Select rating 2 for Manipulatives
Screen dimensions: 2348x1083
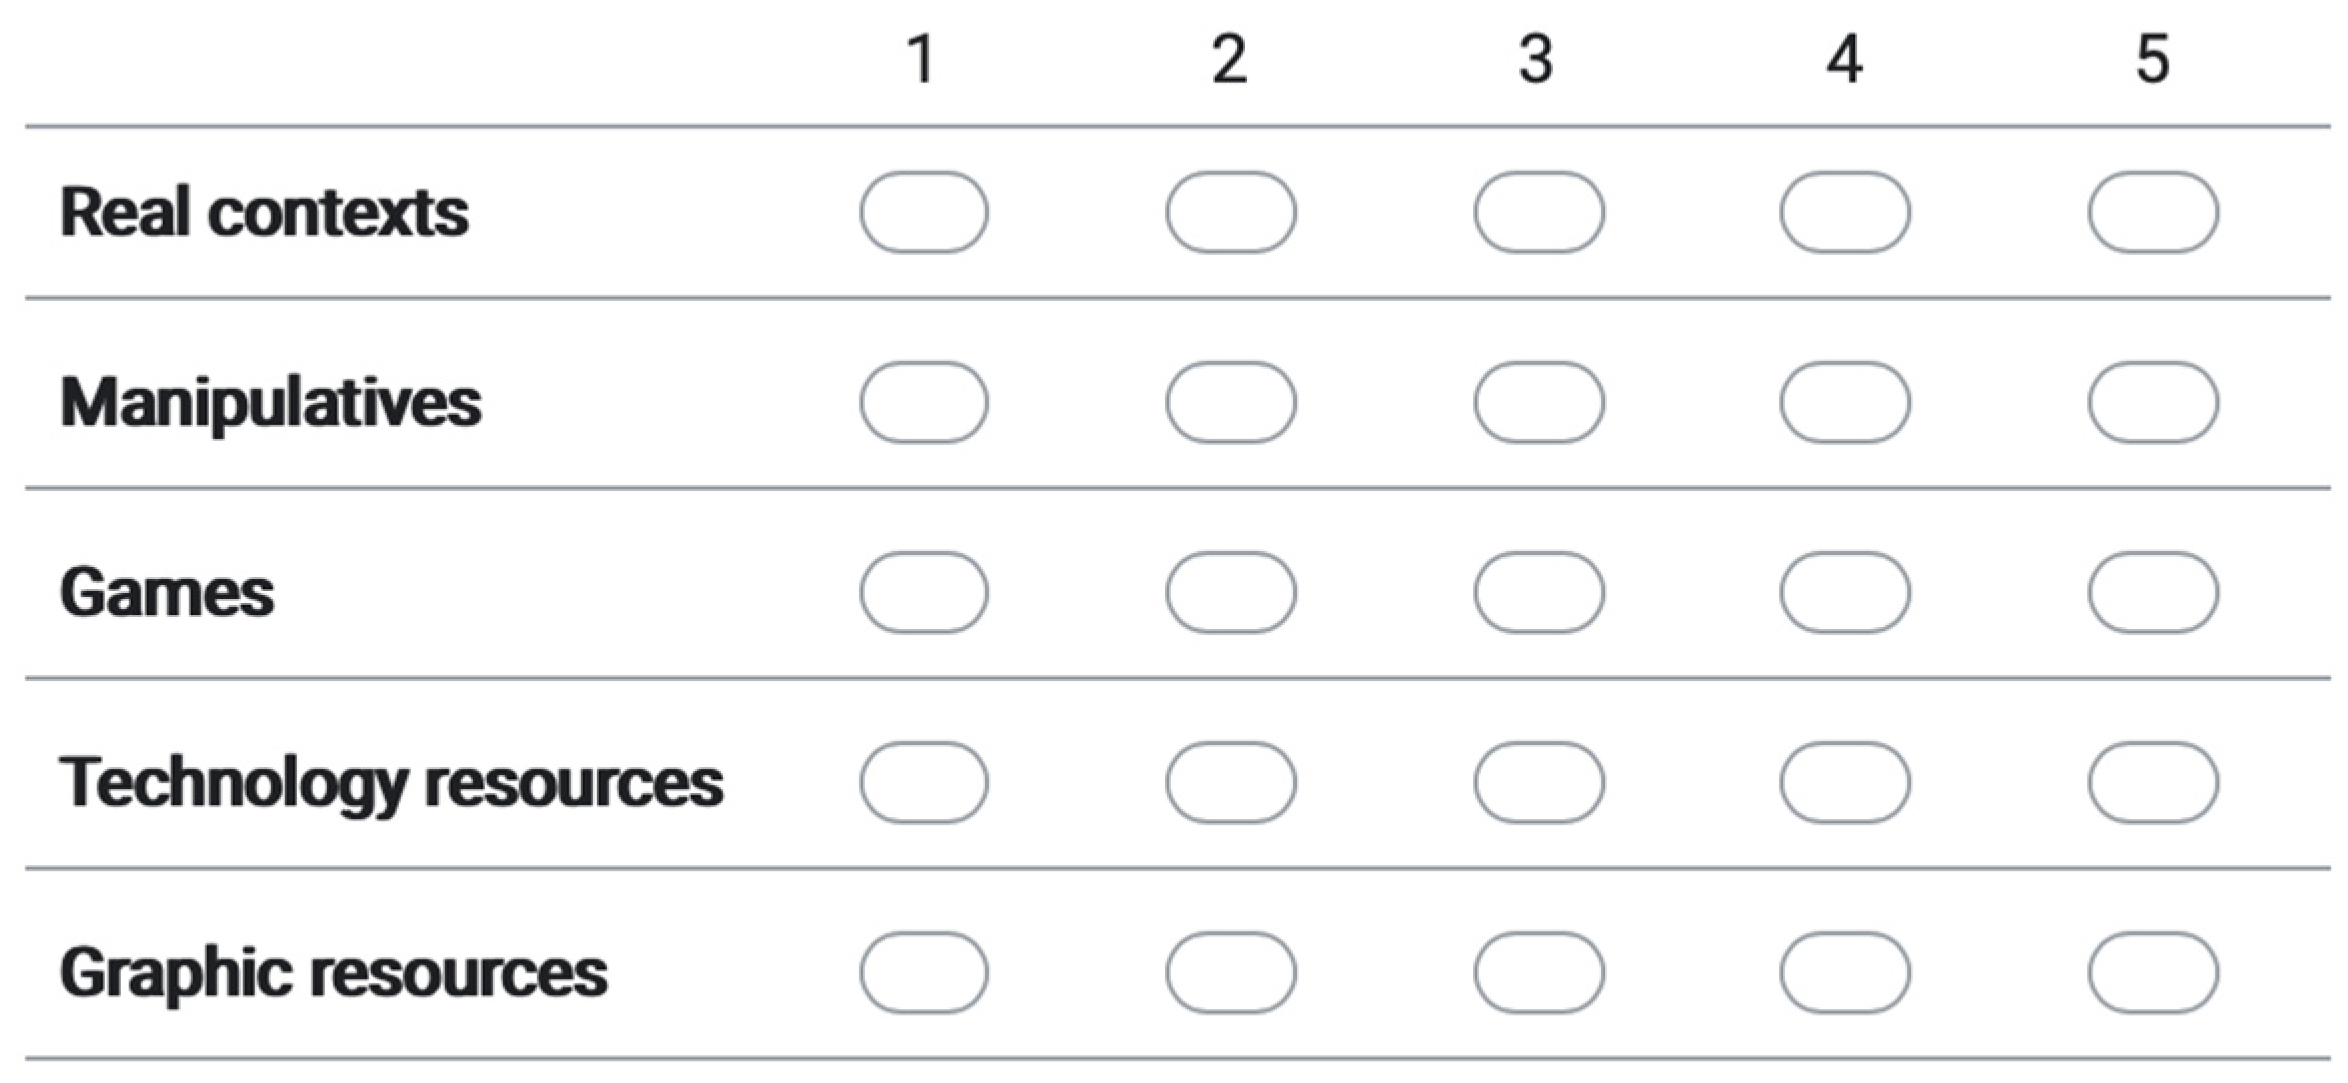(1231, 402)
